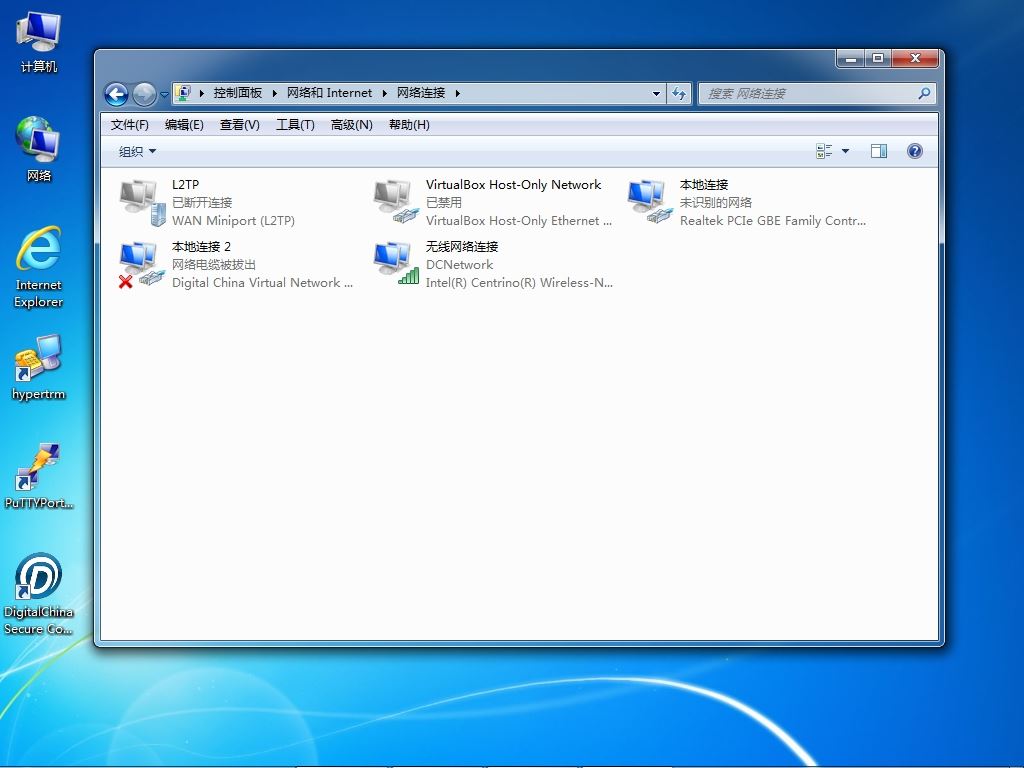Click the 已禁用 status text

click(443, 202)
